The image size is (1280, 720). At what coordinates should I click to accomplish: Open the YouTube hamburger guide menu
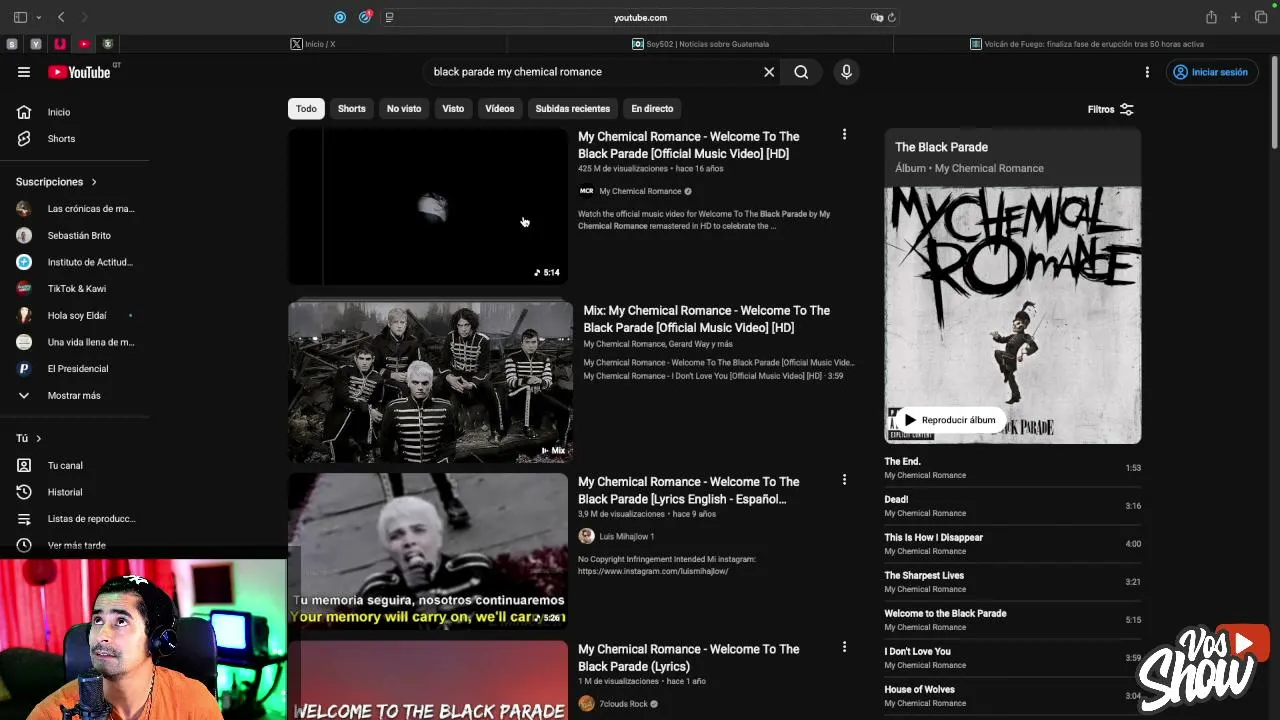coord(24,72)
